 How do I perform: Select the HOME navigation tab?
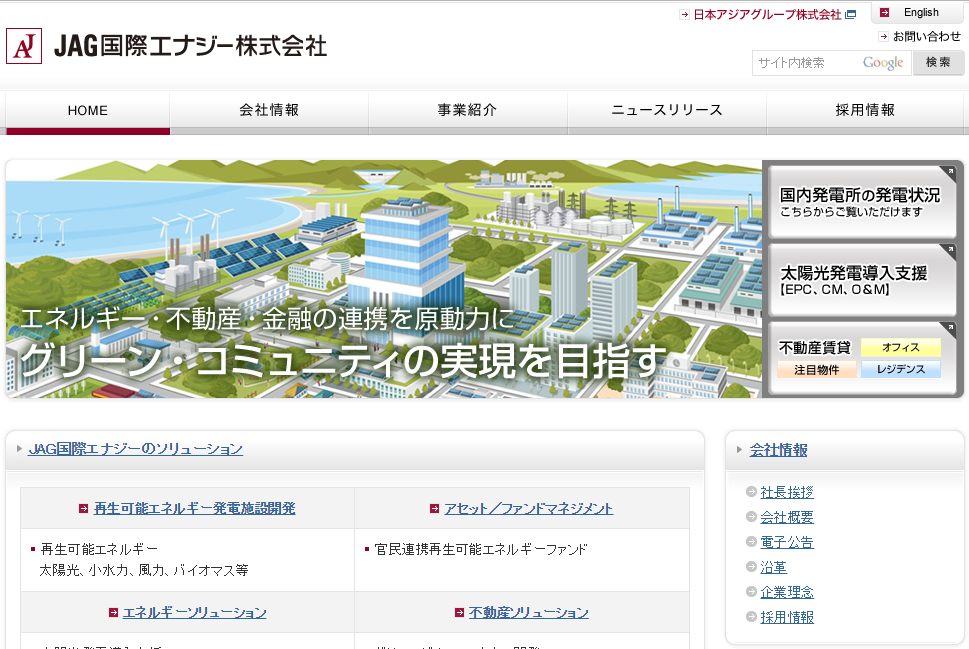[88, 112]
